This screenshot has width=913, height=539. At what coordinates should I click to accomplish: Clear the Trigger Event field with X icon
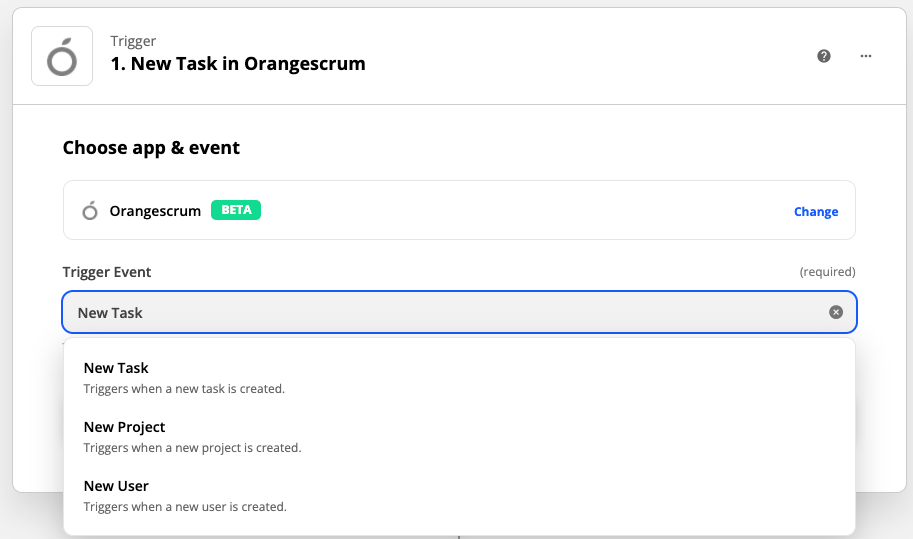[836, 313]
